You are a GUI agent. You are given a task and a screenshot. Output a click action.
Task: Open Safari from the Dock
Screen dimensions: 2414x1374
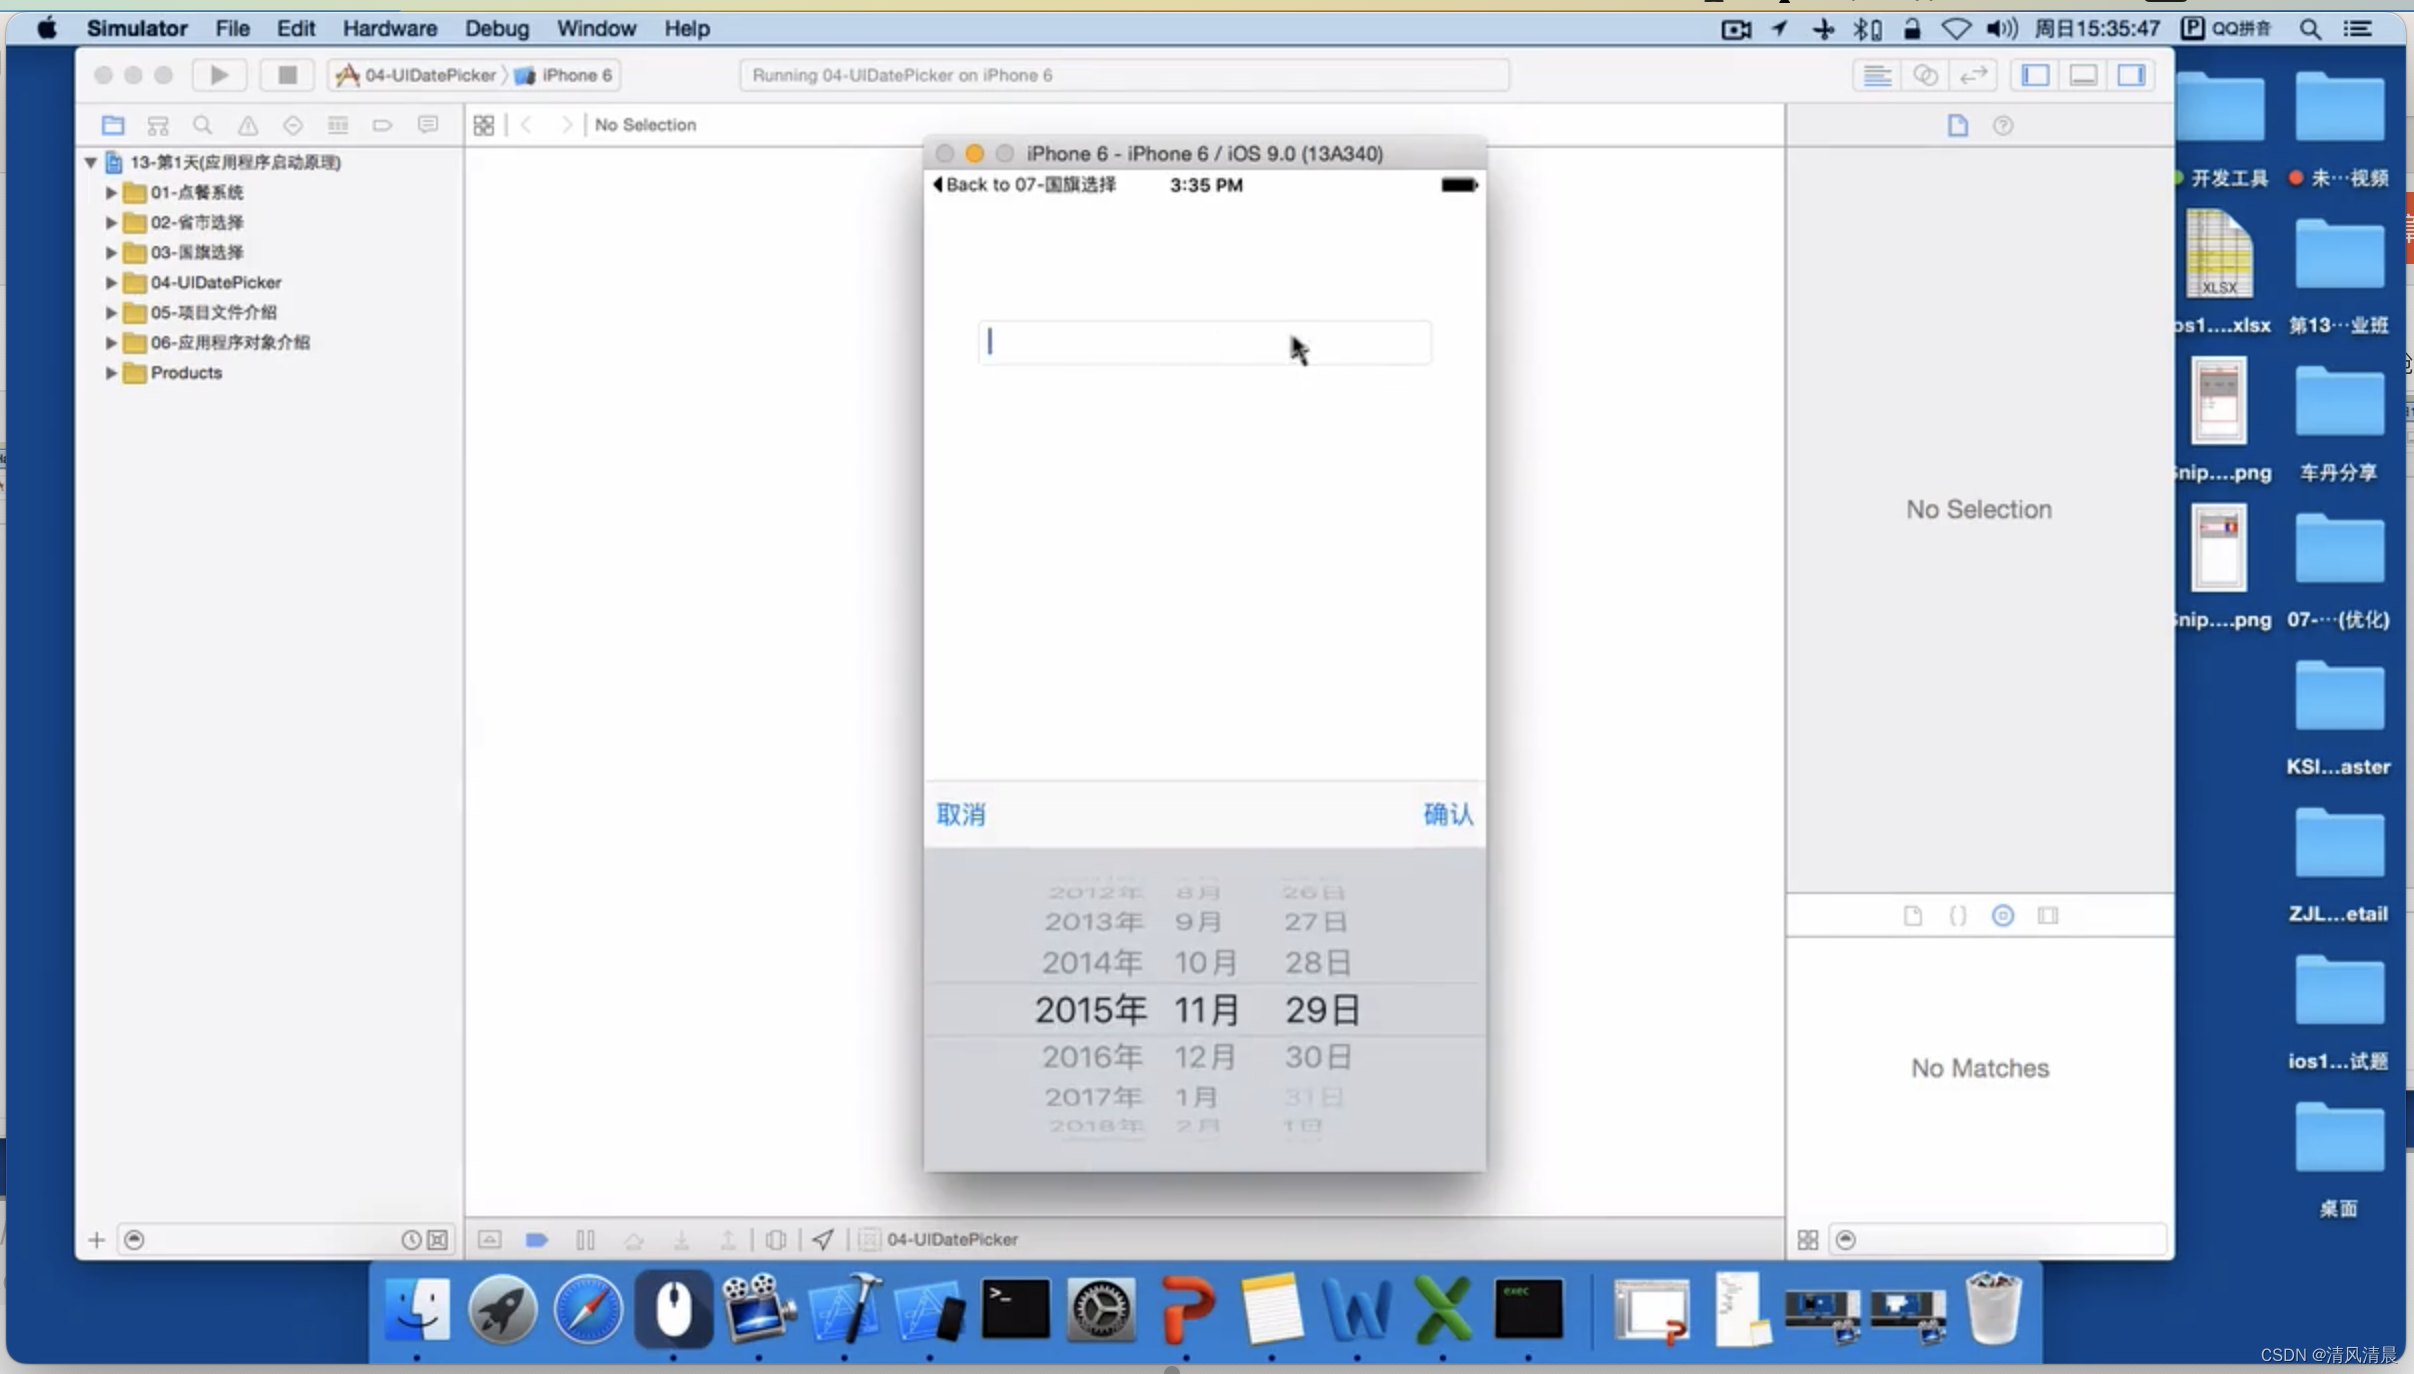click(588, 1309)
